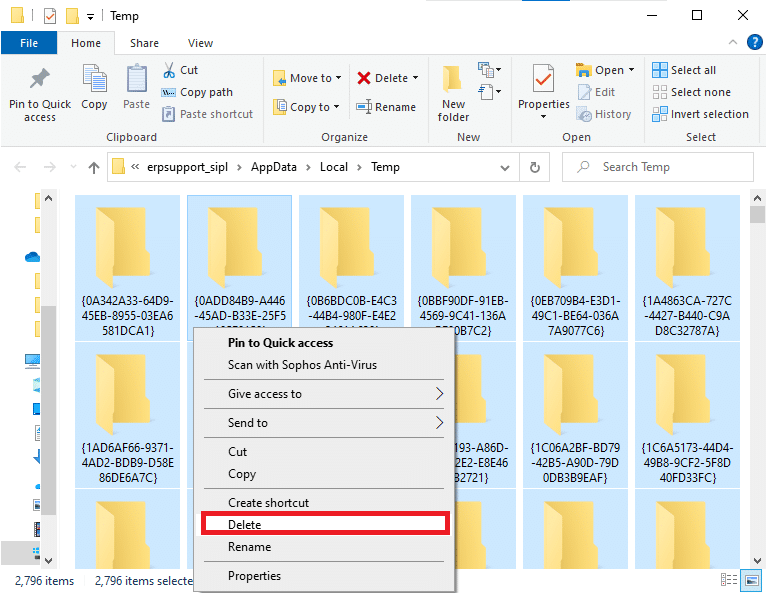Switch to the View ribbon tab
Image resolution: width=767 pixels, height=593 pixels.
coord(200,43)
